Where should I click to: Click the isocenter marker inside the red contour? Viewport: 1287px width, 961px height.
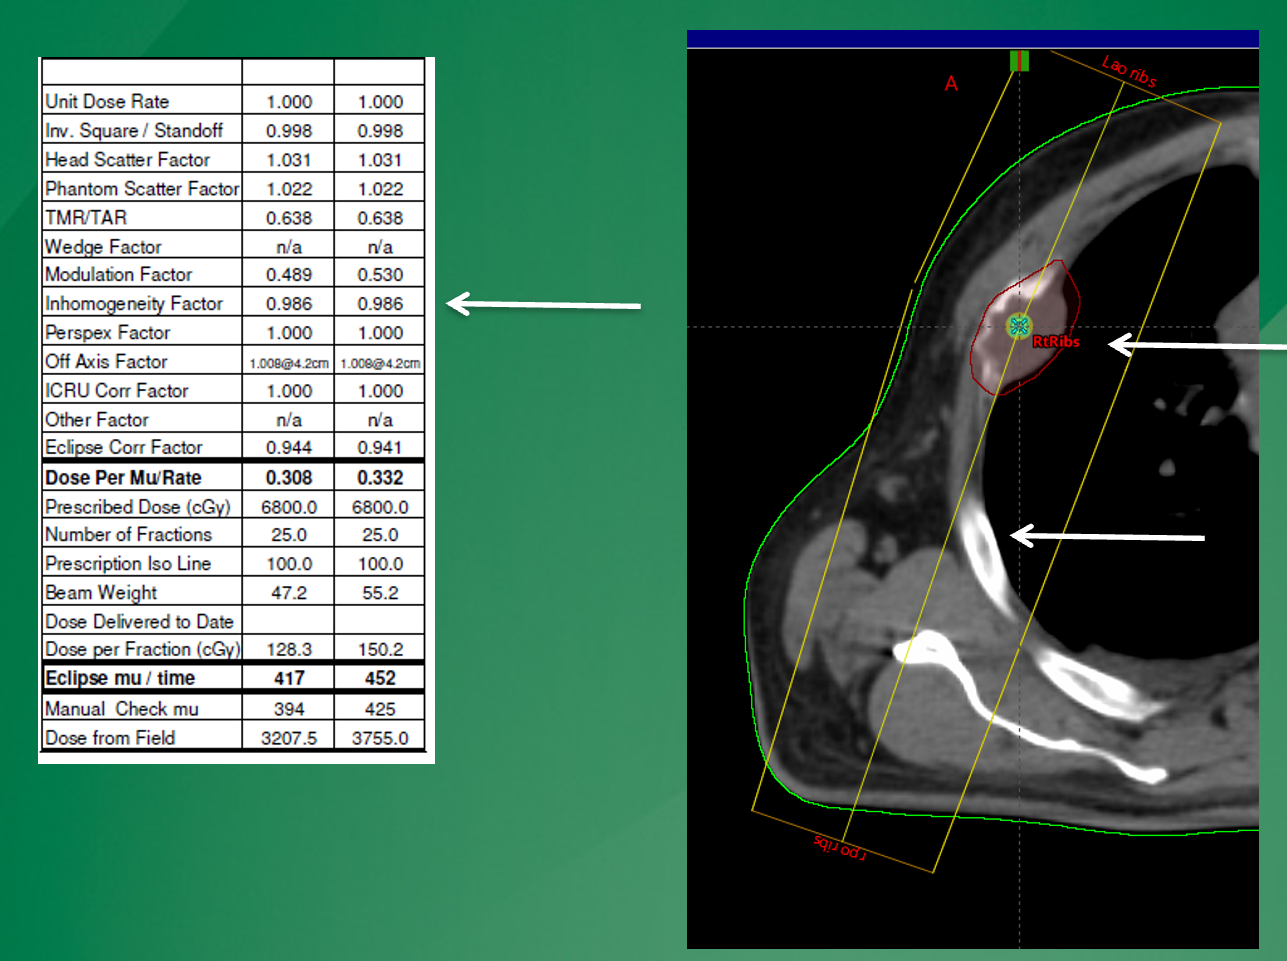click(x=1019, y=326)
